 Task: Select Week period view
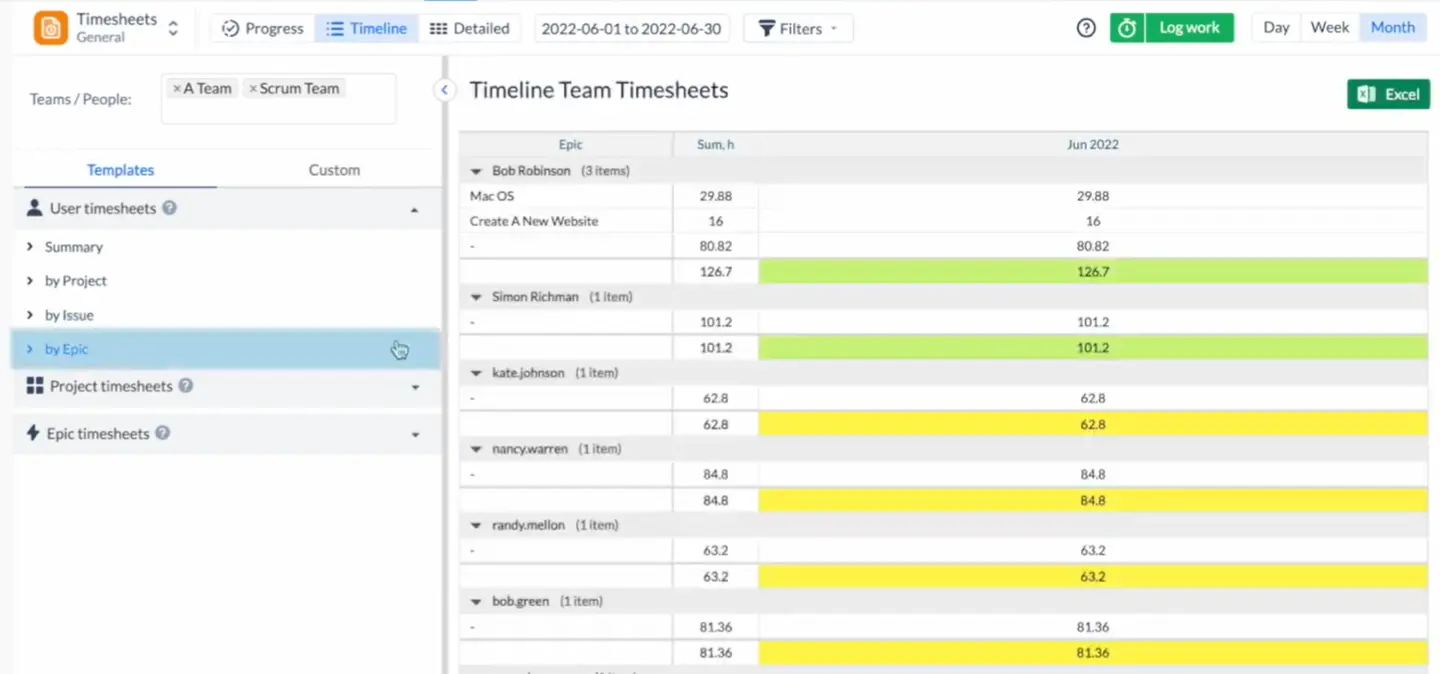[1329, 28]
